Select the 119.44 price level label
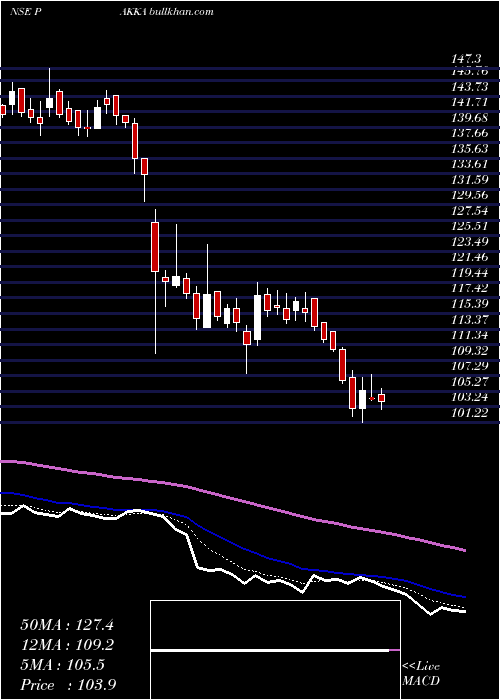Screen dimensions: 500x700 point(469,273)
